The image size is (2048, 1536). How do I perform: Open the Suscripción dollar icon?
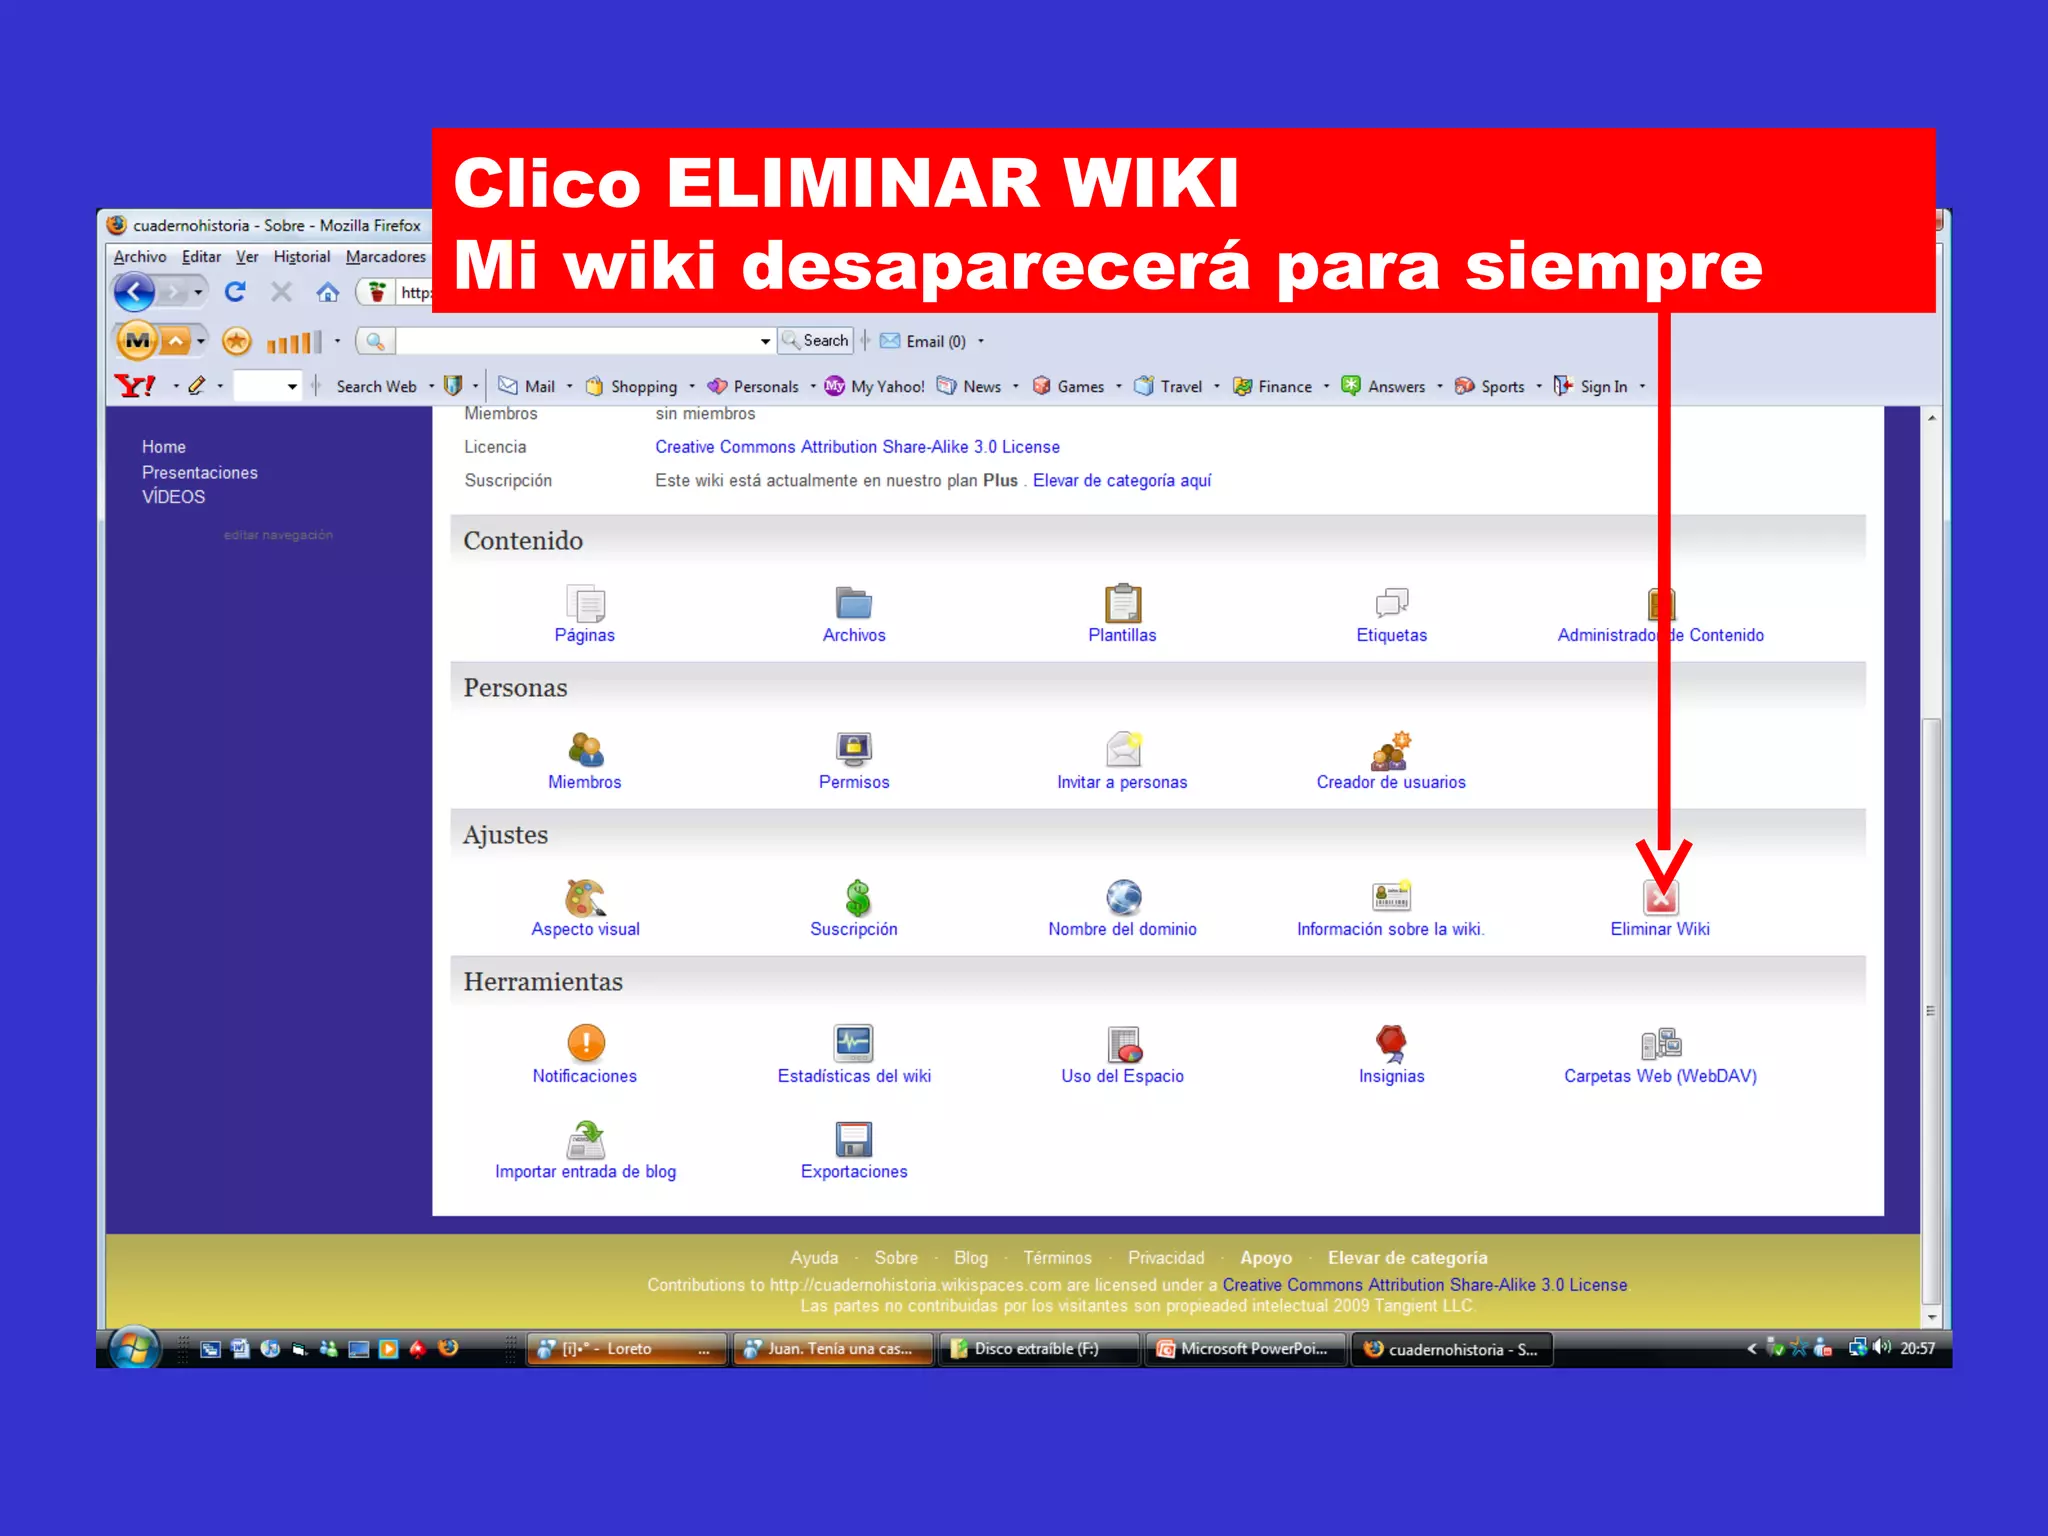857,897
